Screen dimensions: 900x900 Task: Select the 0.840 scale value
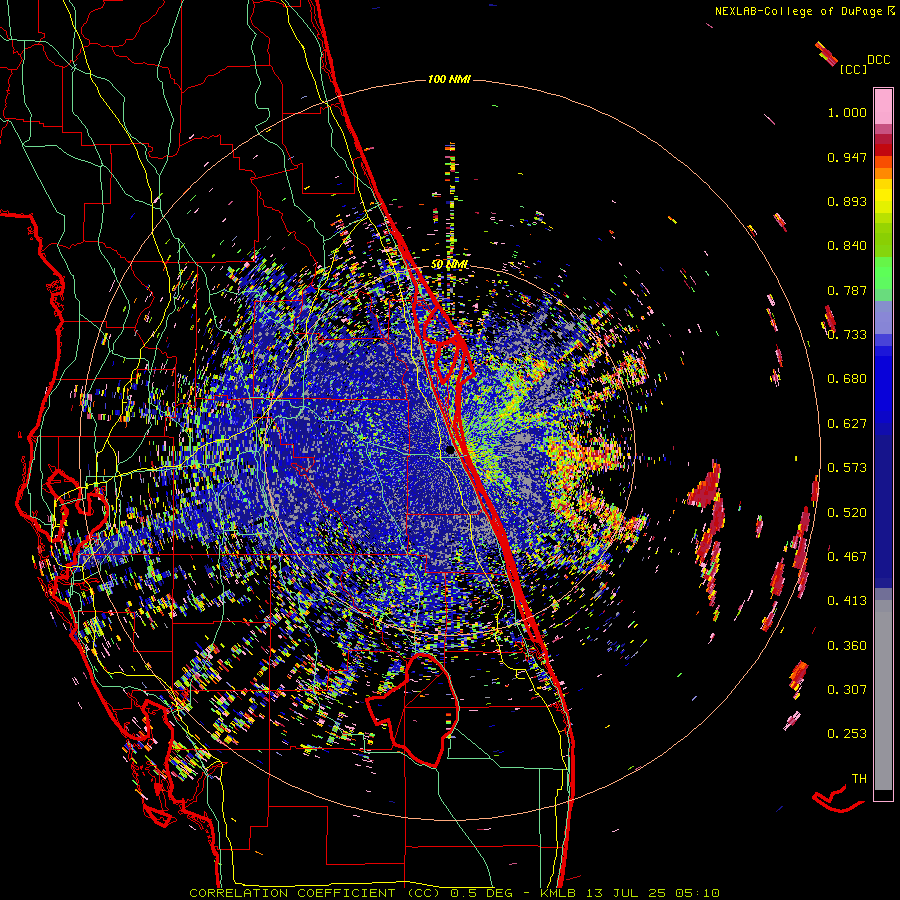[847, 246]
